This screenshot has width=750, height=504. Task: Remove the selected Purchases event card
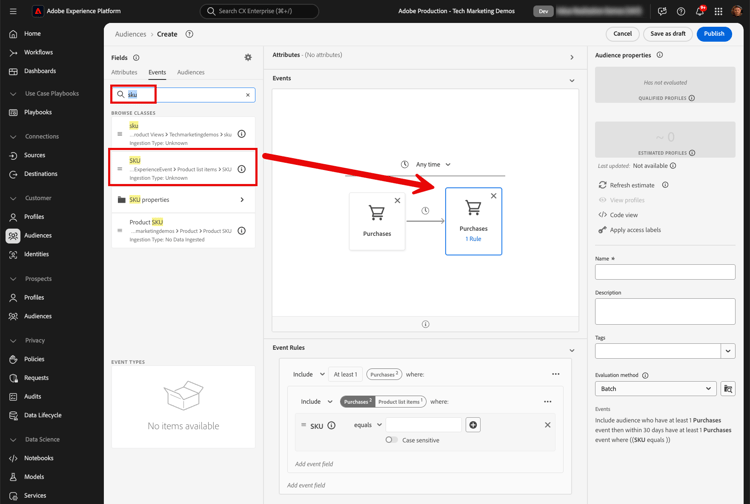(x=493, y=196)
